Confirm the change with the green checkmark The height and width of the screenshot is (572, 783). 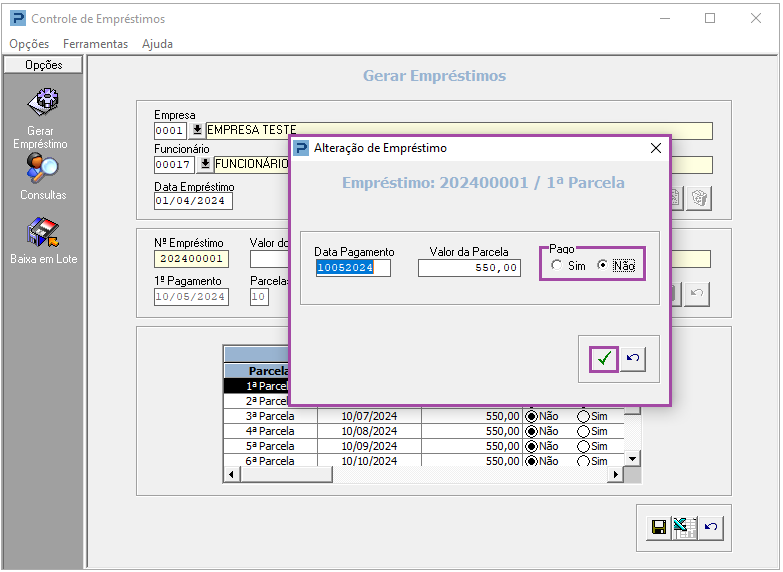(x=604, y=359)
